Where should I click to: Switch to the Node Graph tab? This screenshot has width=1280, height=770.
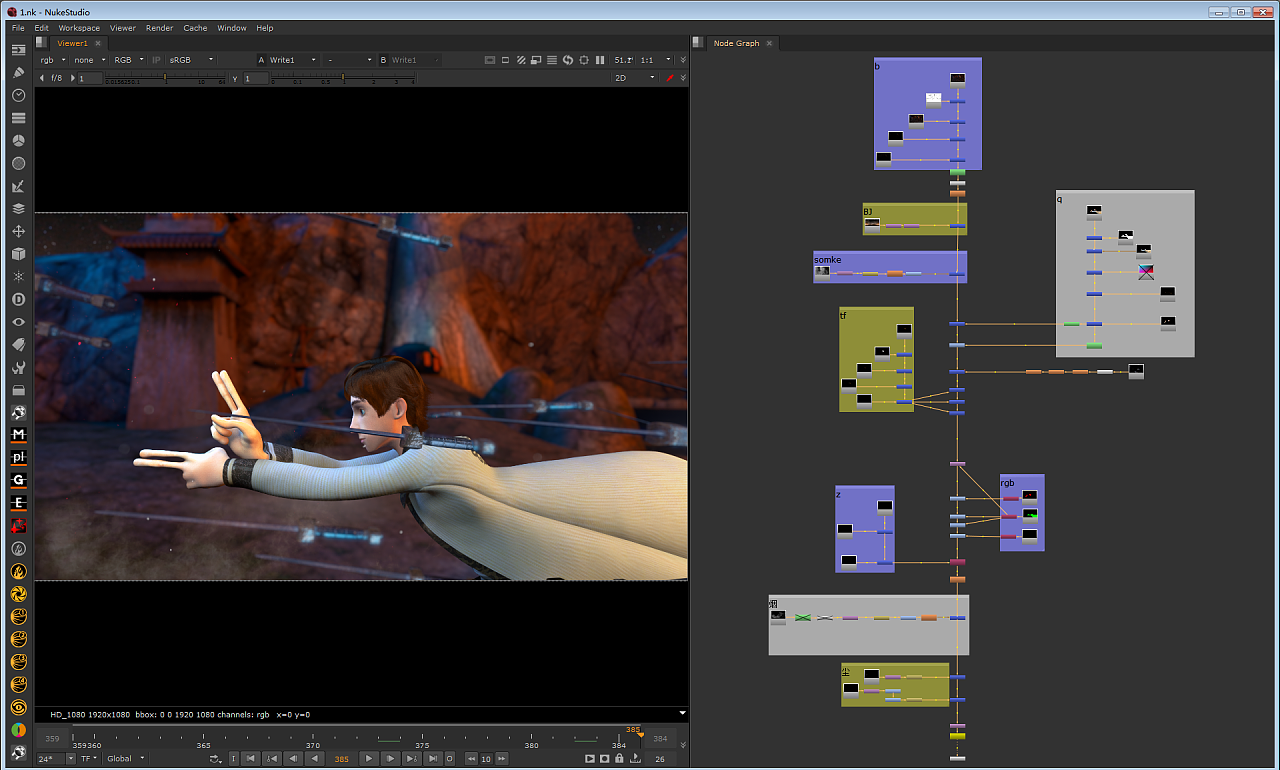point(735,43)
